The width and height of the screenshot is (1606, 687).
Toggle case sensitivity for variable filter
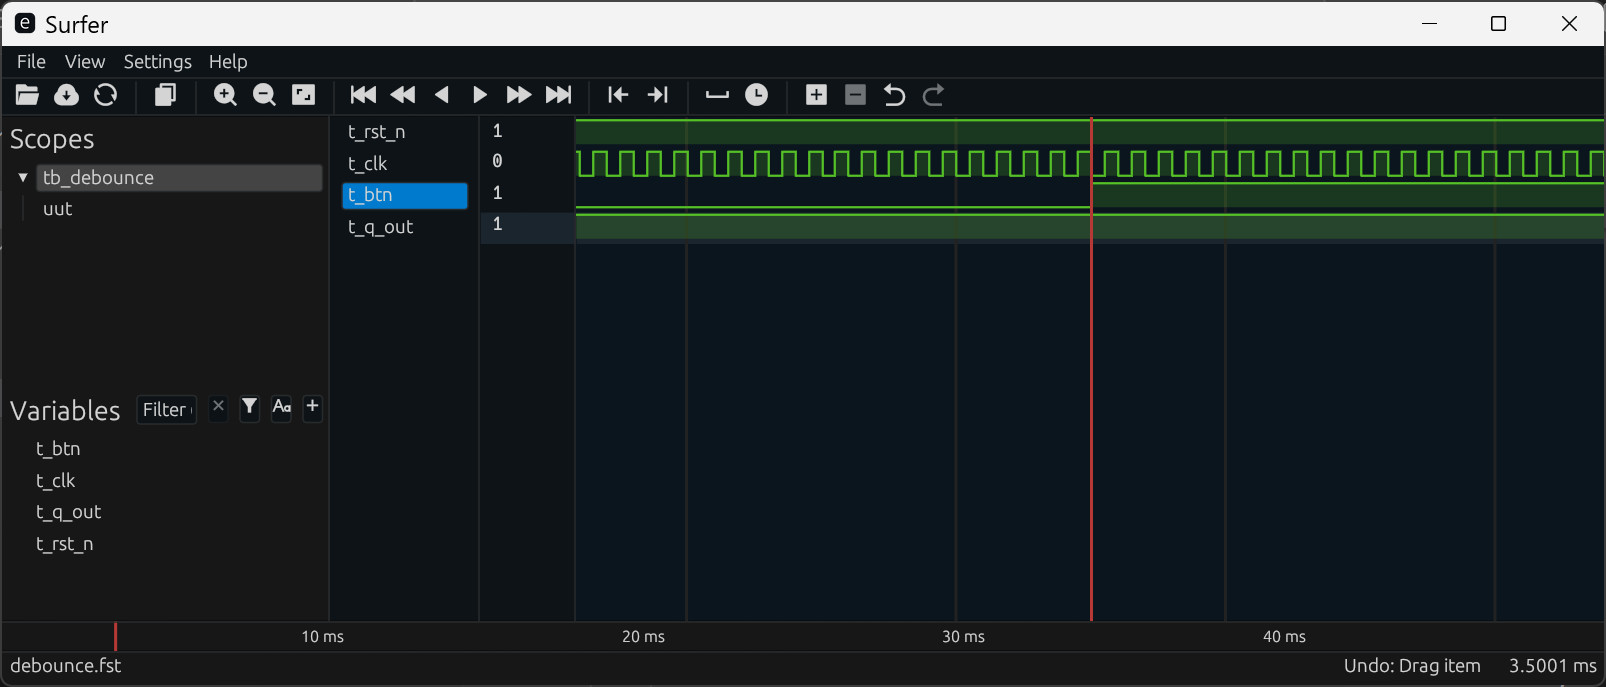coord(281,407)
